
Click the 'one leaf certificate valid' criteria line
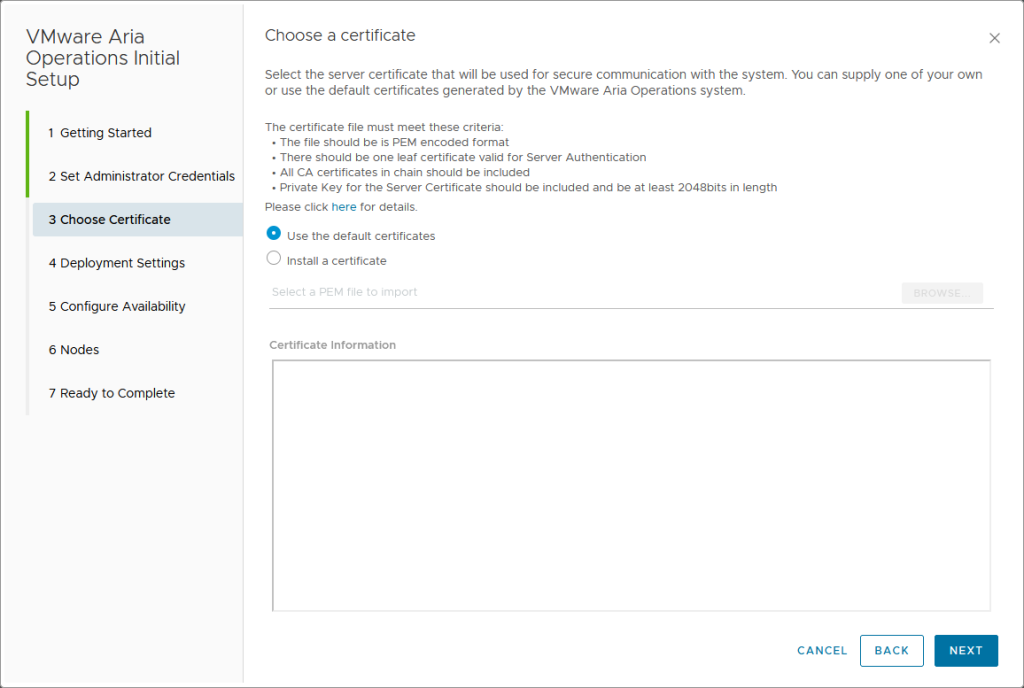(x=462, y=157)
